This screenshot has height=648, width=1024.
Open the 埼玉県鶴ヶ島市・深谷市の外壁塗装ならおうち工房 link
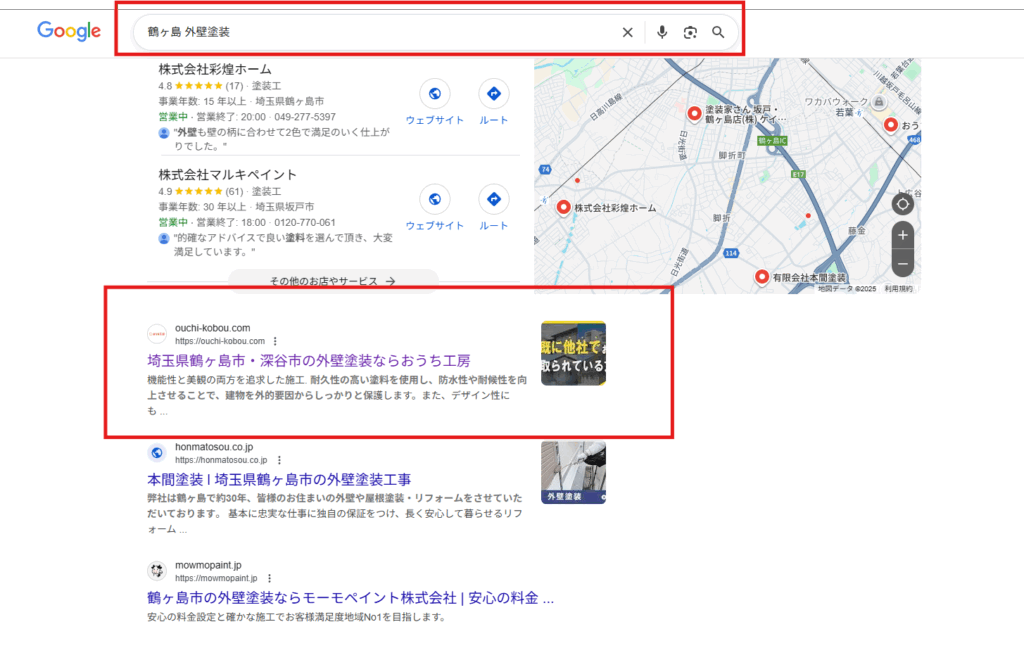[x=308, y=360]
